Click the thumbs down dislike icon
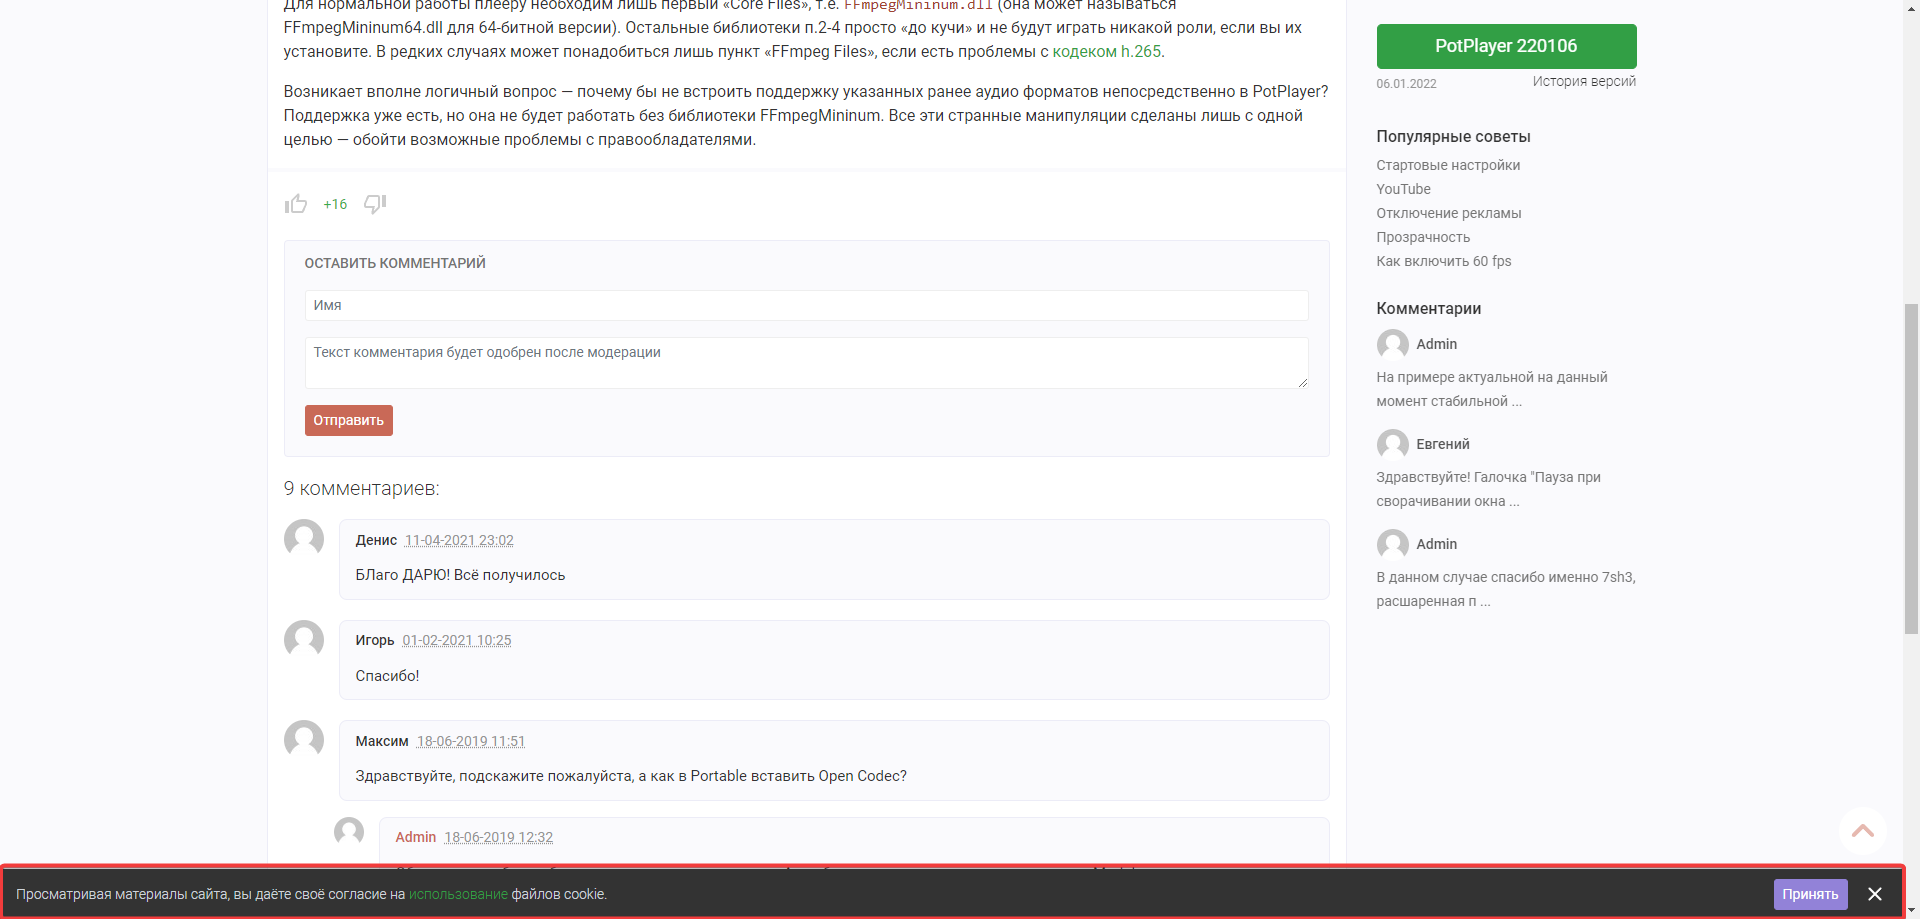1920x919 pixels. (x=375, y=204)
